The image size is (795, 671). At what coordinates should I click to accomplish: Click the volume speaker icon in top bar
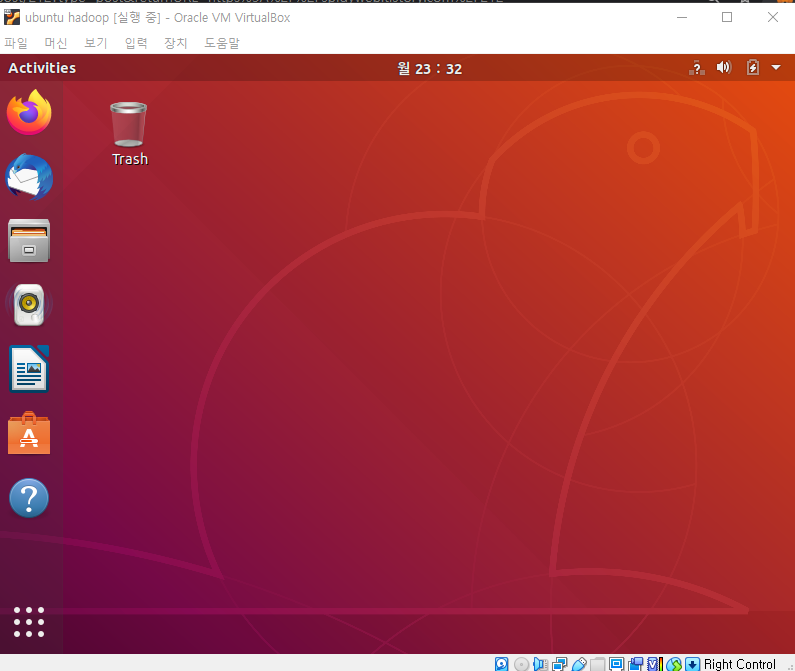724,67
